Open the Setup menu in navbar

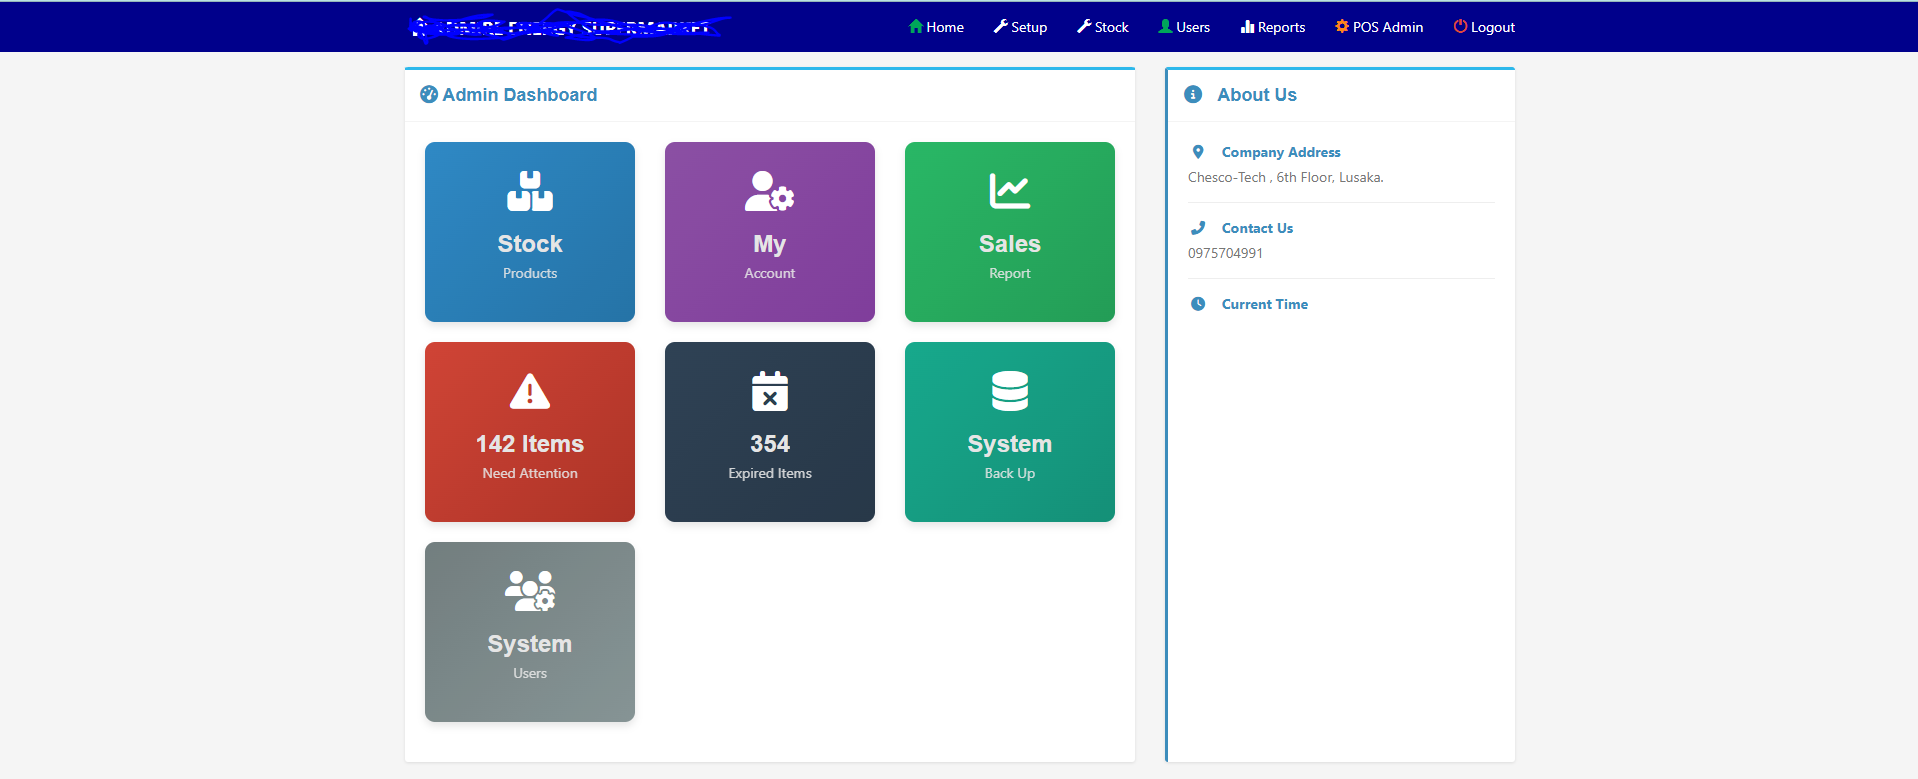point(1020,27)
